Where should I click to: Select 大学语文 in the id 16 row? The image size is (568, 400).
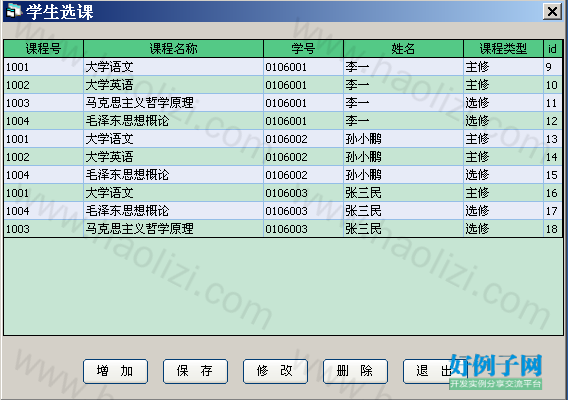coord(174,193)
